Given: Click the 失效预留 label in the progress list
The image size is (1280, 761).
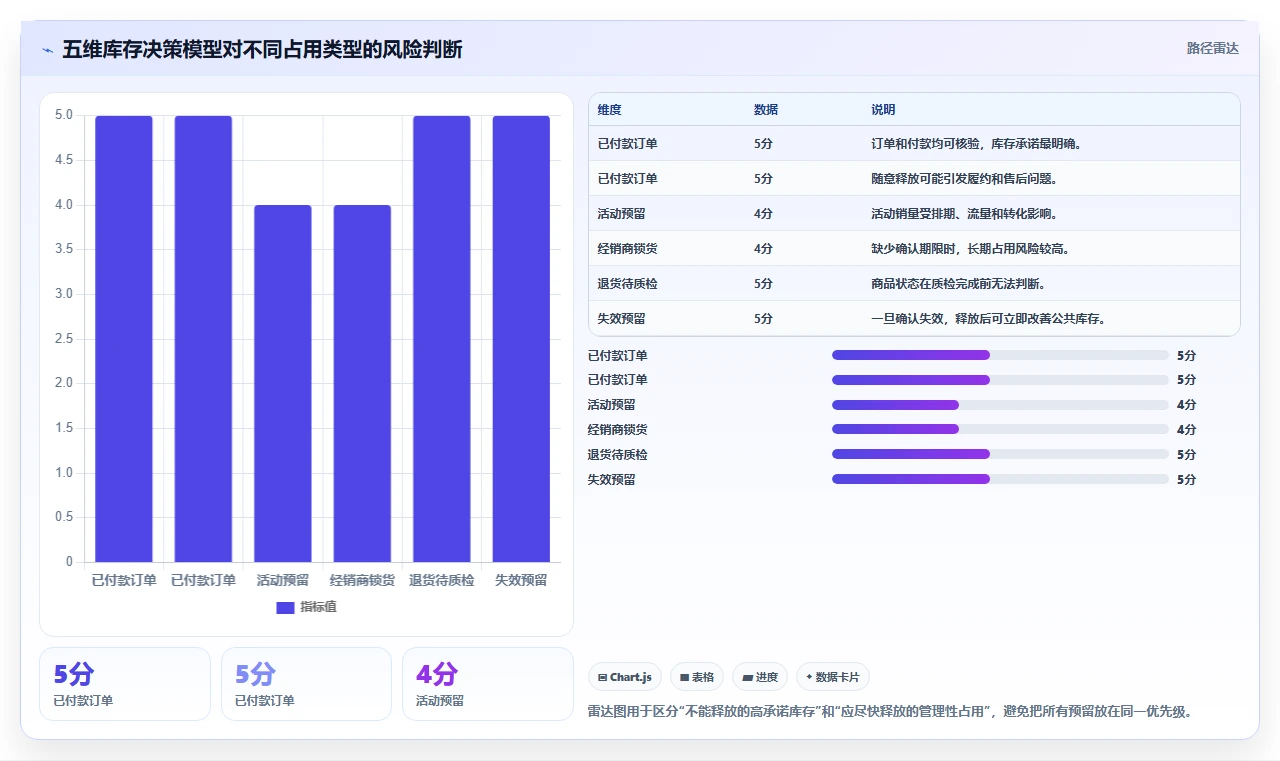Looking at the screenshot, I should [612, 480].
